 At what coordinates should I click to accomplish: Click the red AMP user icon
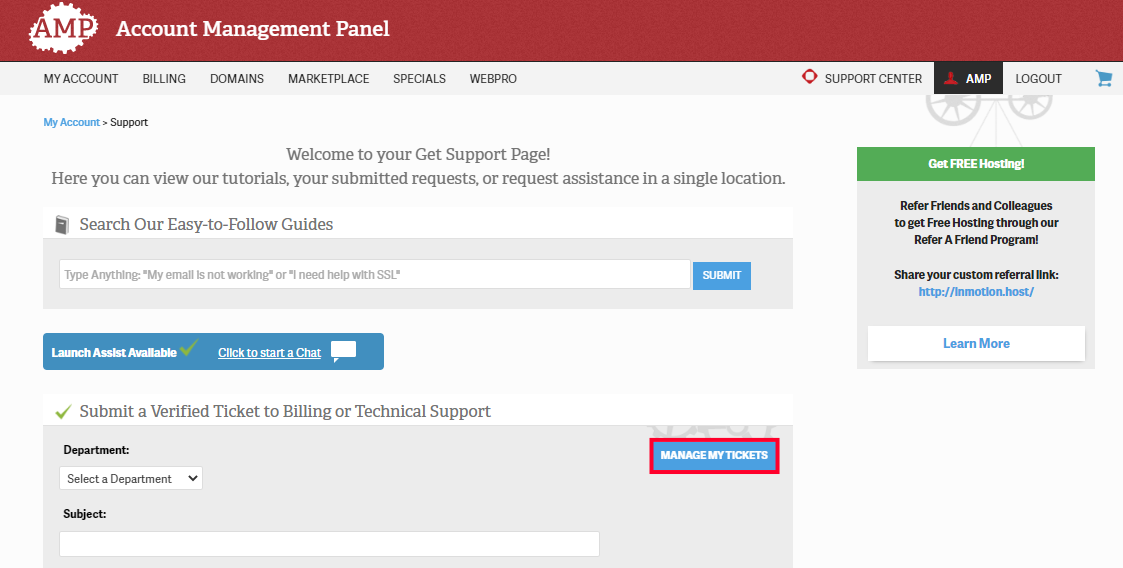coord(951,78)
